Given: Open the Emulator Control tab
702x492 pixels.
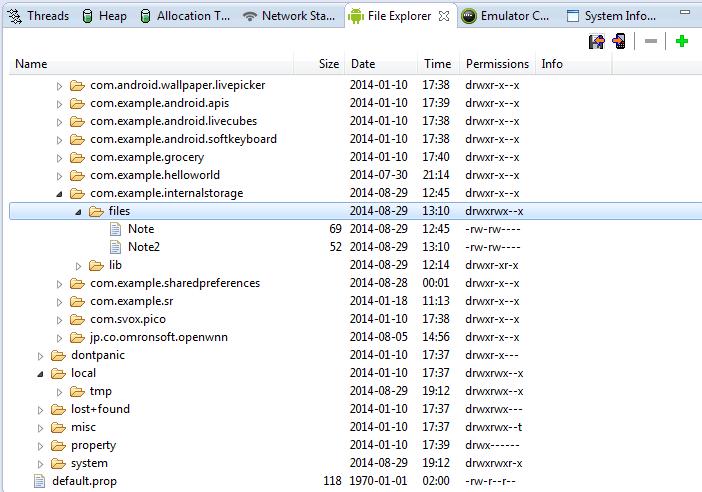Looking at the screenshot, I should [x=505, y=16].
